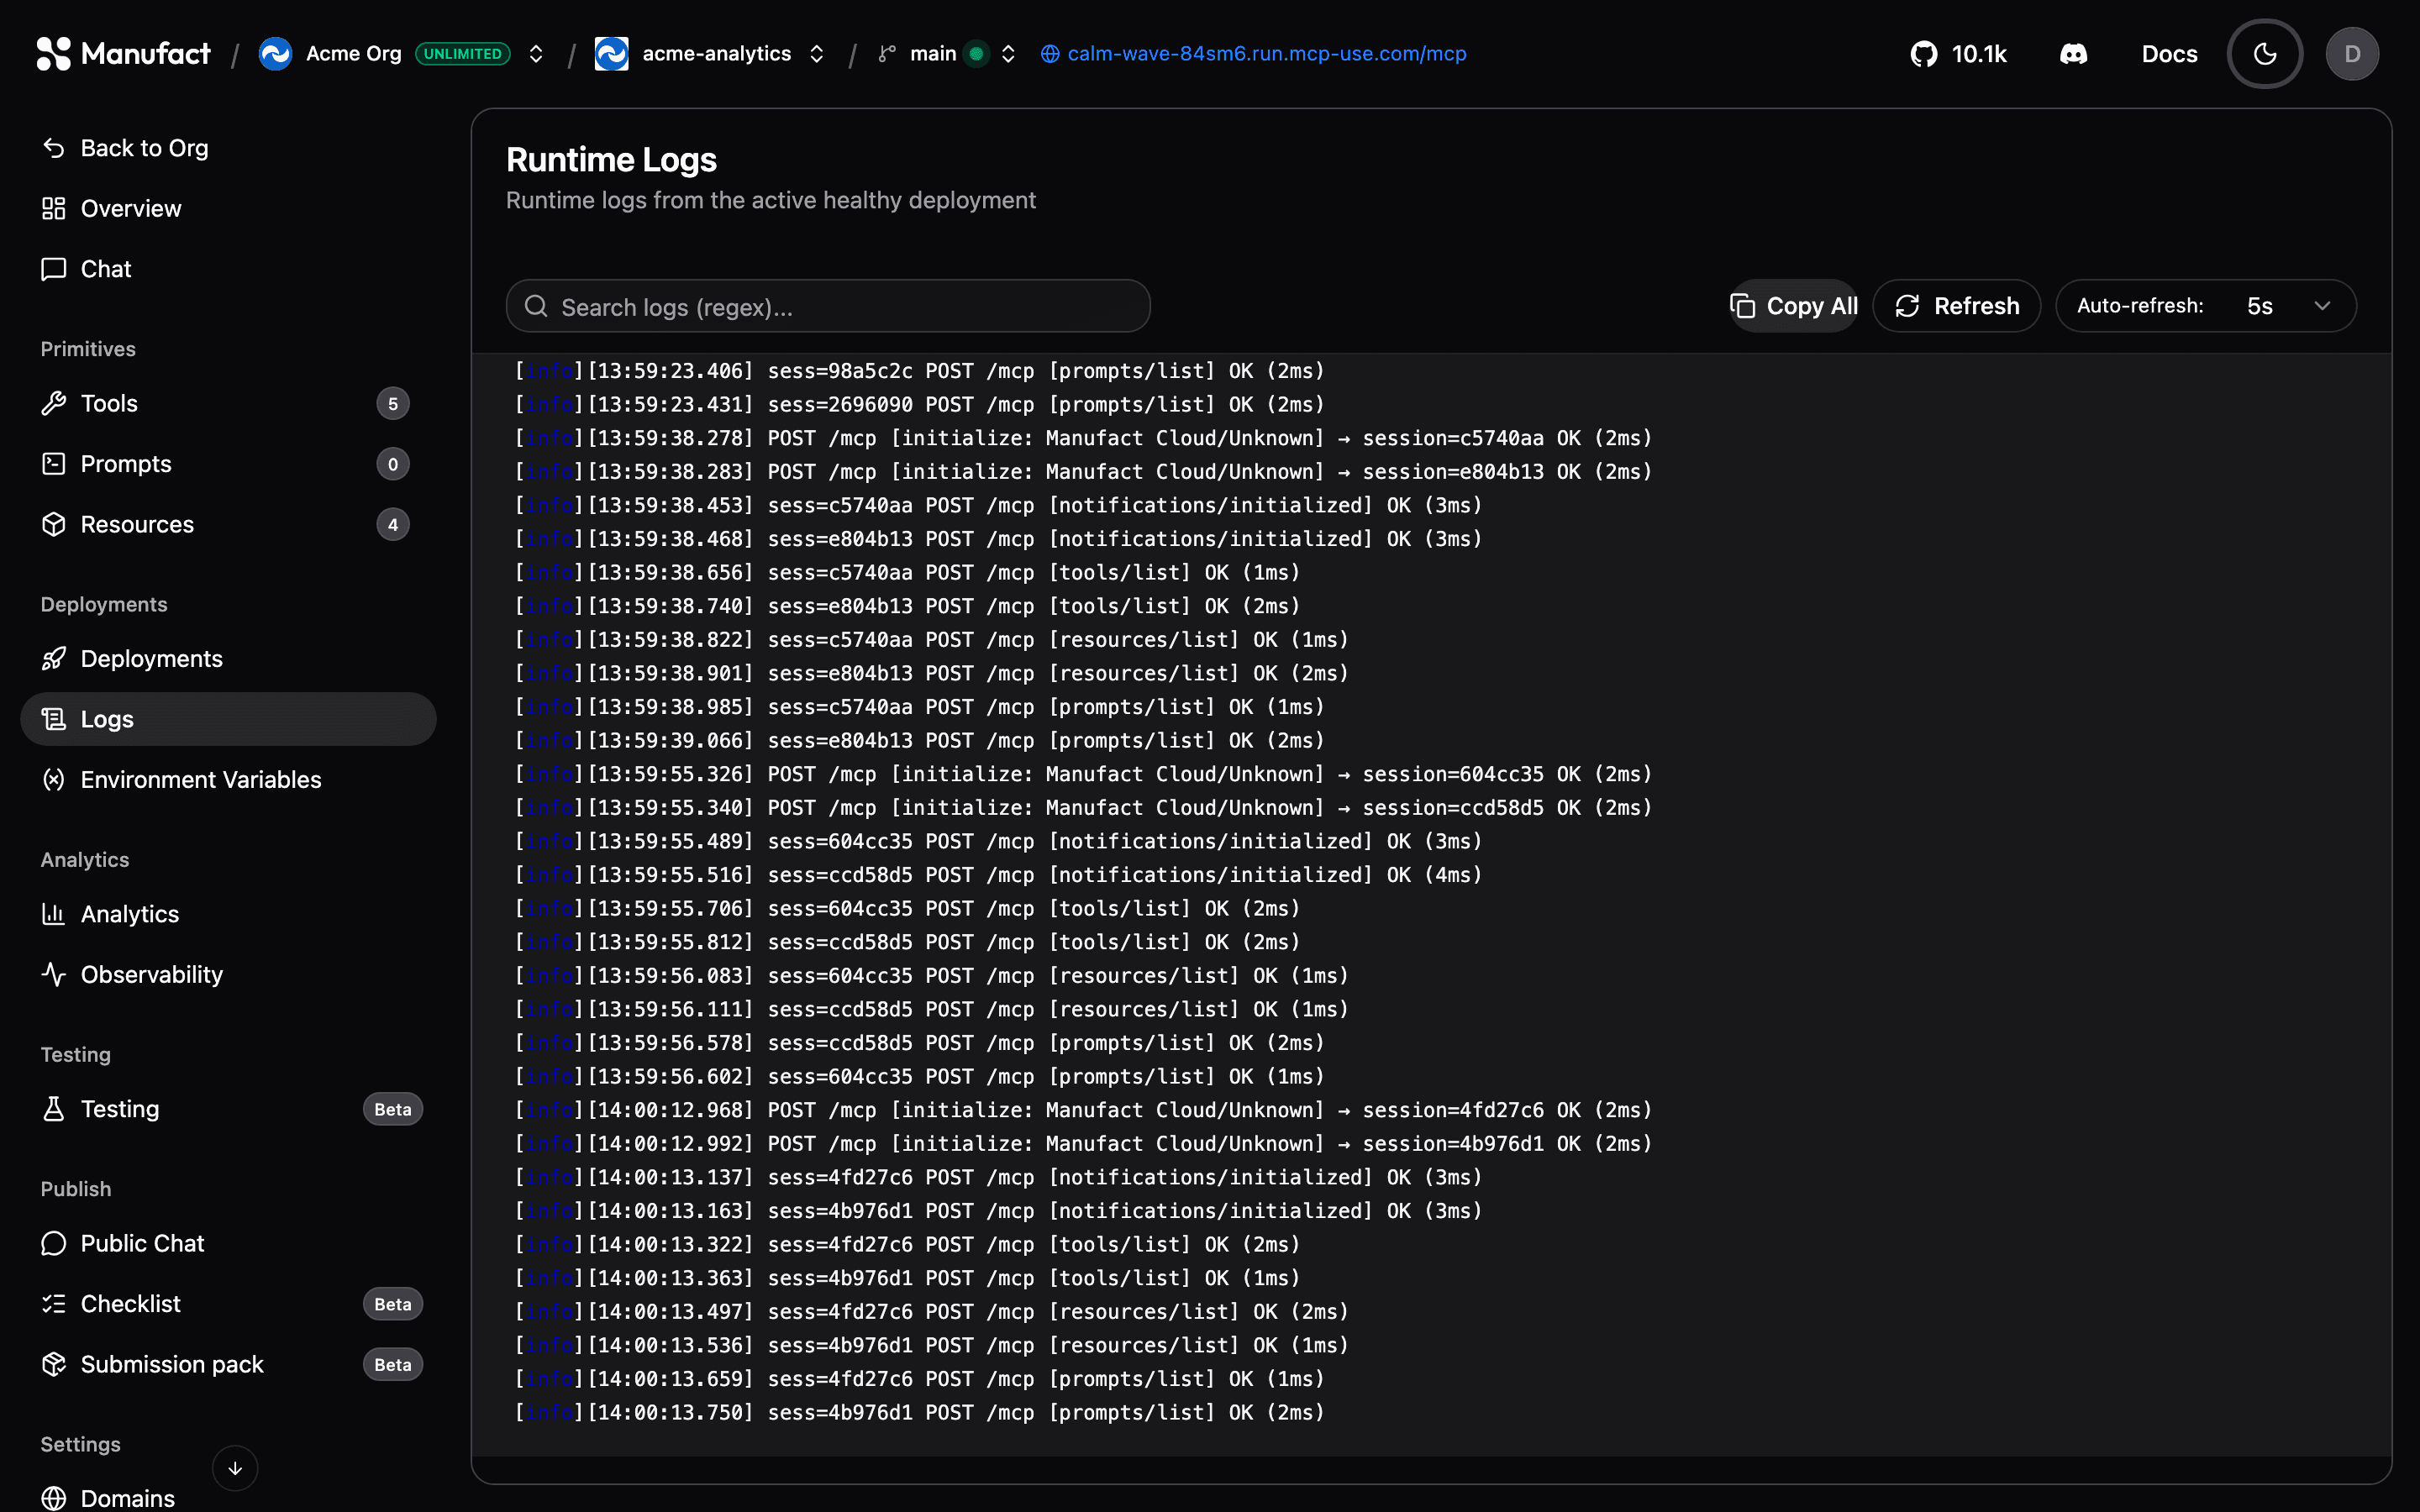Focus the Search logs regex field
Image resolution: width=2420 pixels, height=1512 pixels.
tap(828, 306)
